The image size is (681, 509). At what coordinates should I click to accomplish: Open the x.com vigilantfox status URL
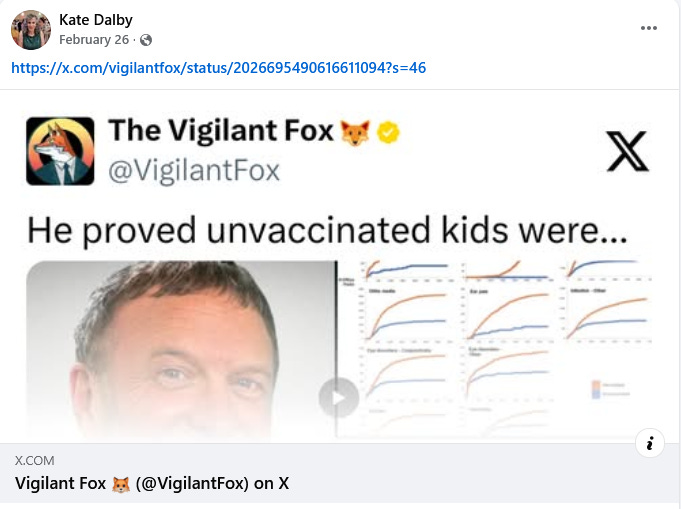pos(218,68)
